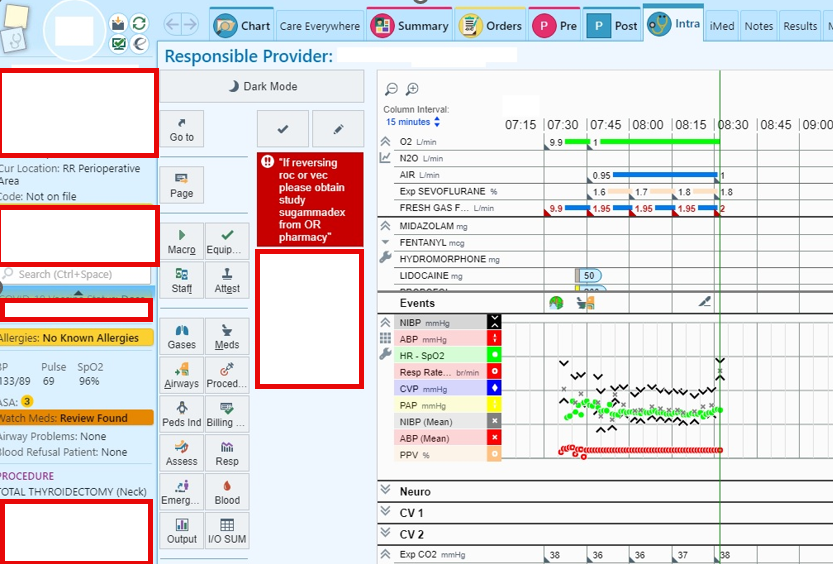Image resolution: width=834 pixels, height=564 pixels.
Task: Open the Column Interval 15 minutes dropdown
Action: (413, 122)
